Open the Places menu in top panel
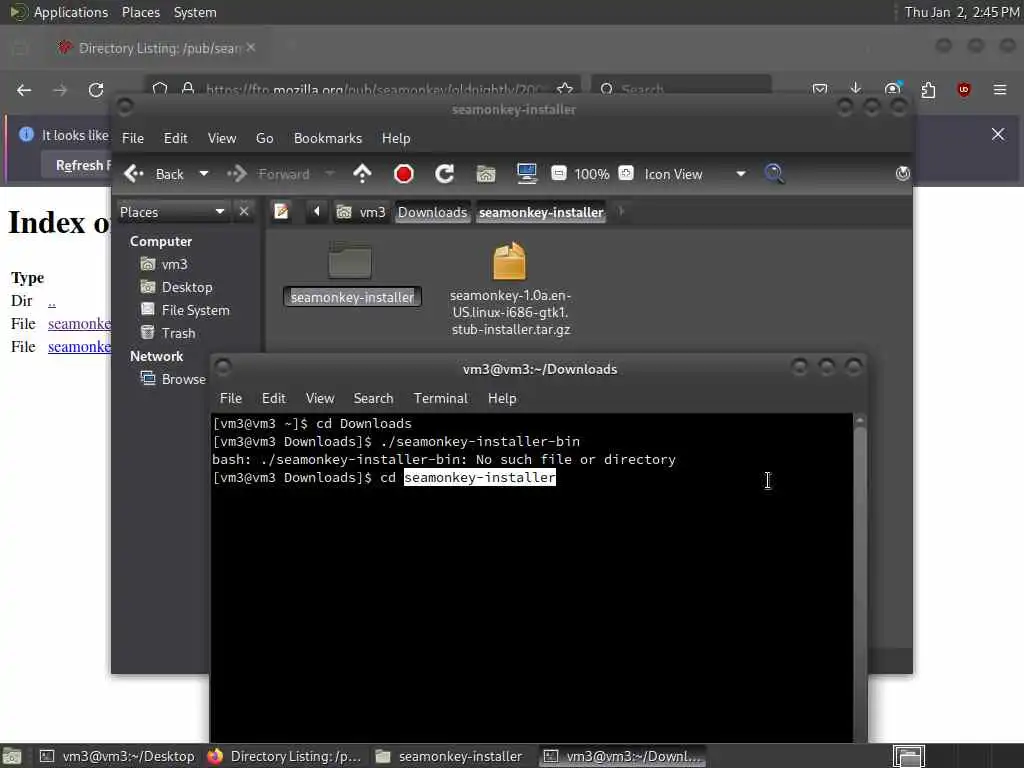Screen dimensions: 1024x768 (x=140, y=12)
